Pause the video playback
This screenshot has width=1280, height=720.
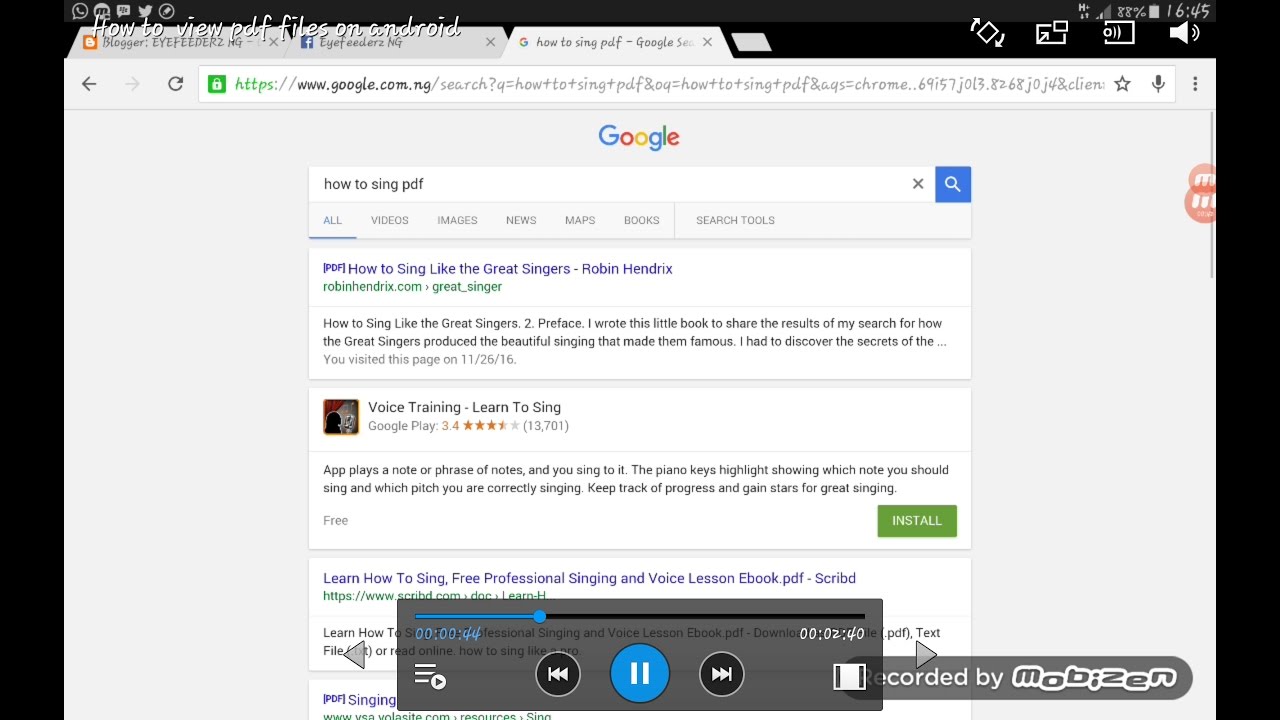click(640, 674)
